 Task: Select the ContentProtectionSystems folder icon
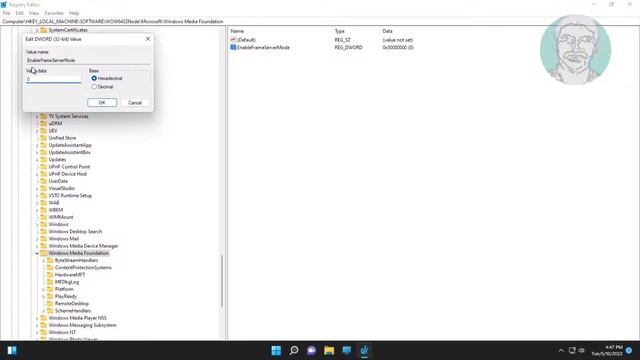(x=50, y=267)
